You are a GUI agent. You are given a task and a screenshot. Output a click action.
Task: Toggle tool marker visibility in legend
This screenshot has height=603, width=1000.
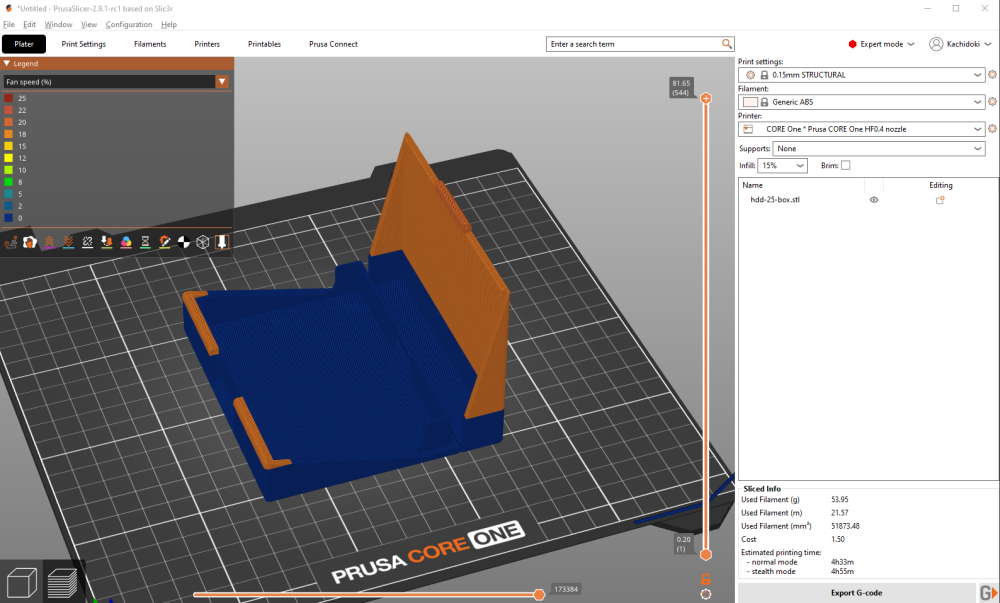pos(222,242)
